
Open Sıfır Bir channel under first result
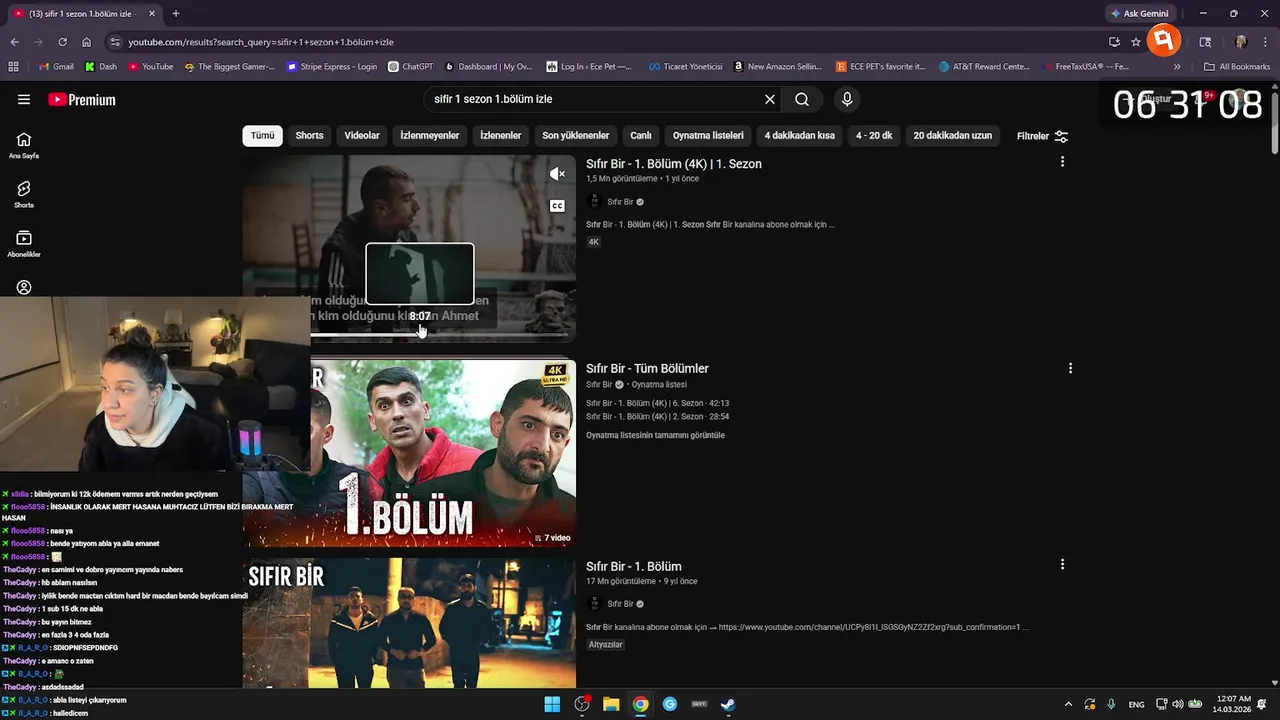coord(621,202)
